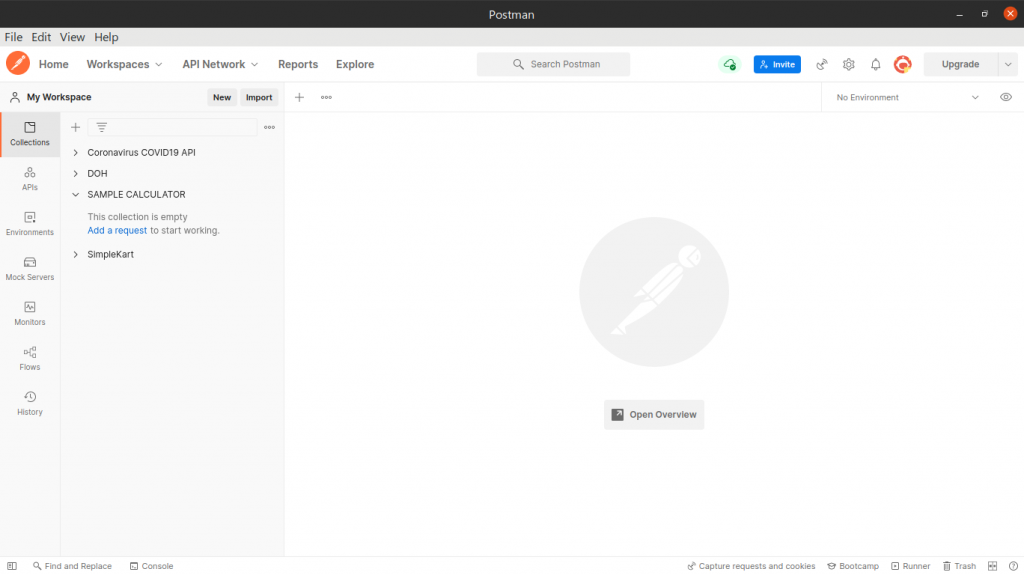
Task: Collapse the SAMPLE CALCULATOR collection
Action: tap(76, 194)
